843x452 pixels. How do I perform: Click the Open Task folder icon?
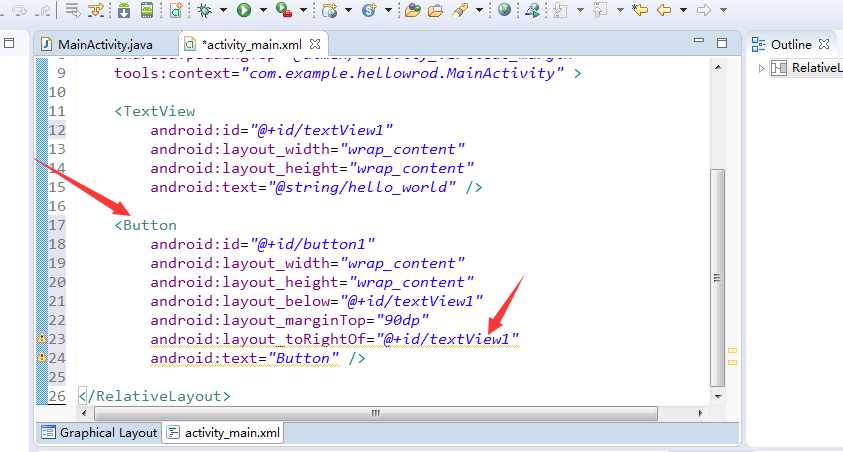pos(435,10)
